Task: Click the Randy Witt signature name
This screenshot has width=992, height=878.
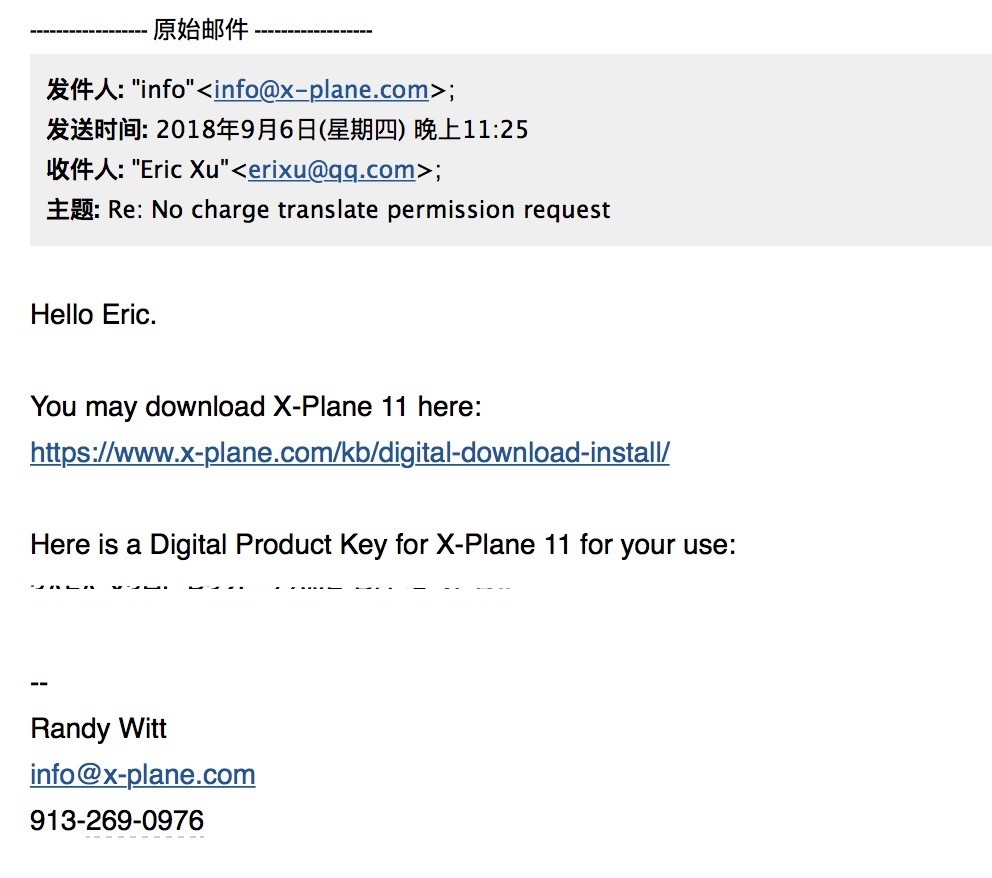Action: click(99, 729)
